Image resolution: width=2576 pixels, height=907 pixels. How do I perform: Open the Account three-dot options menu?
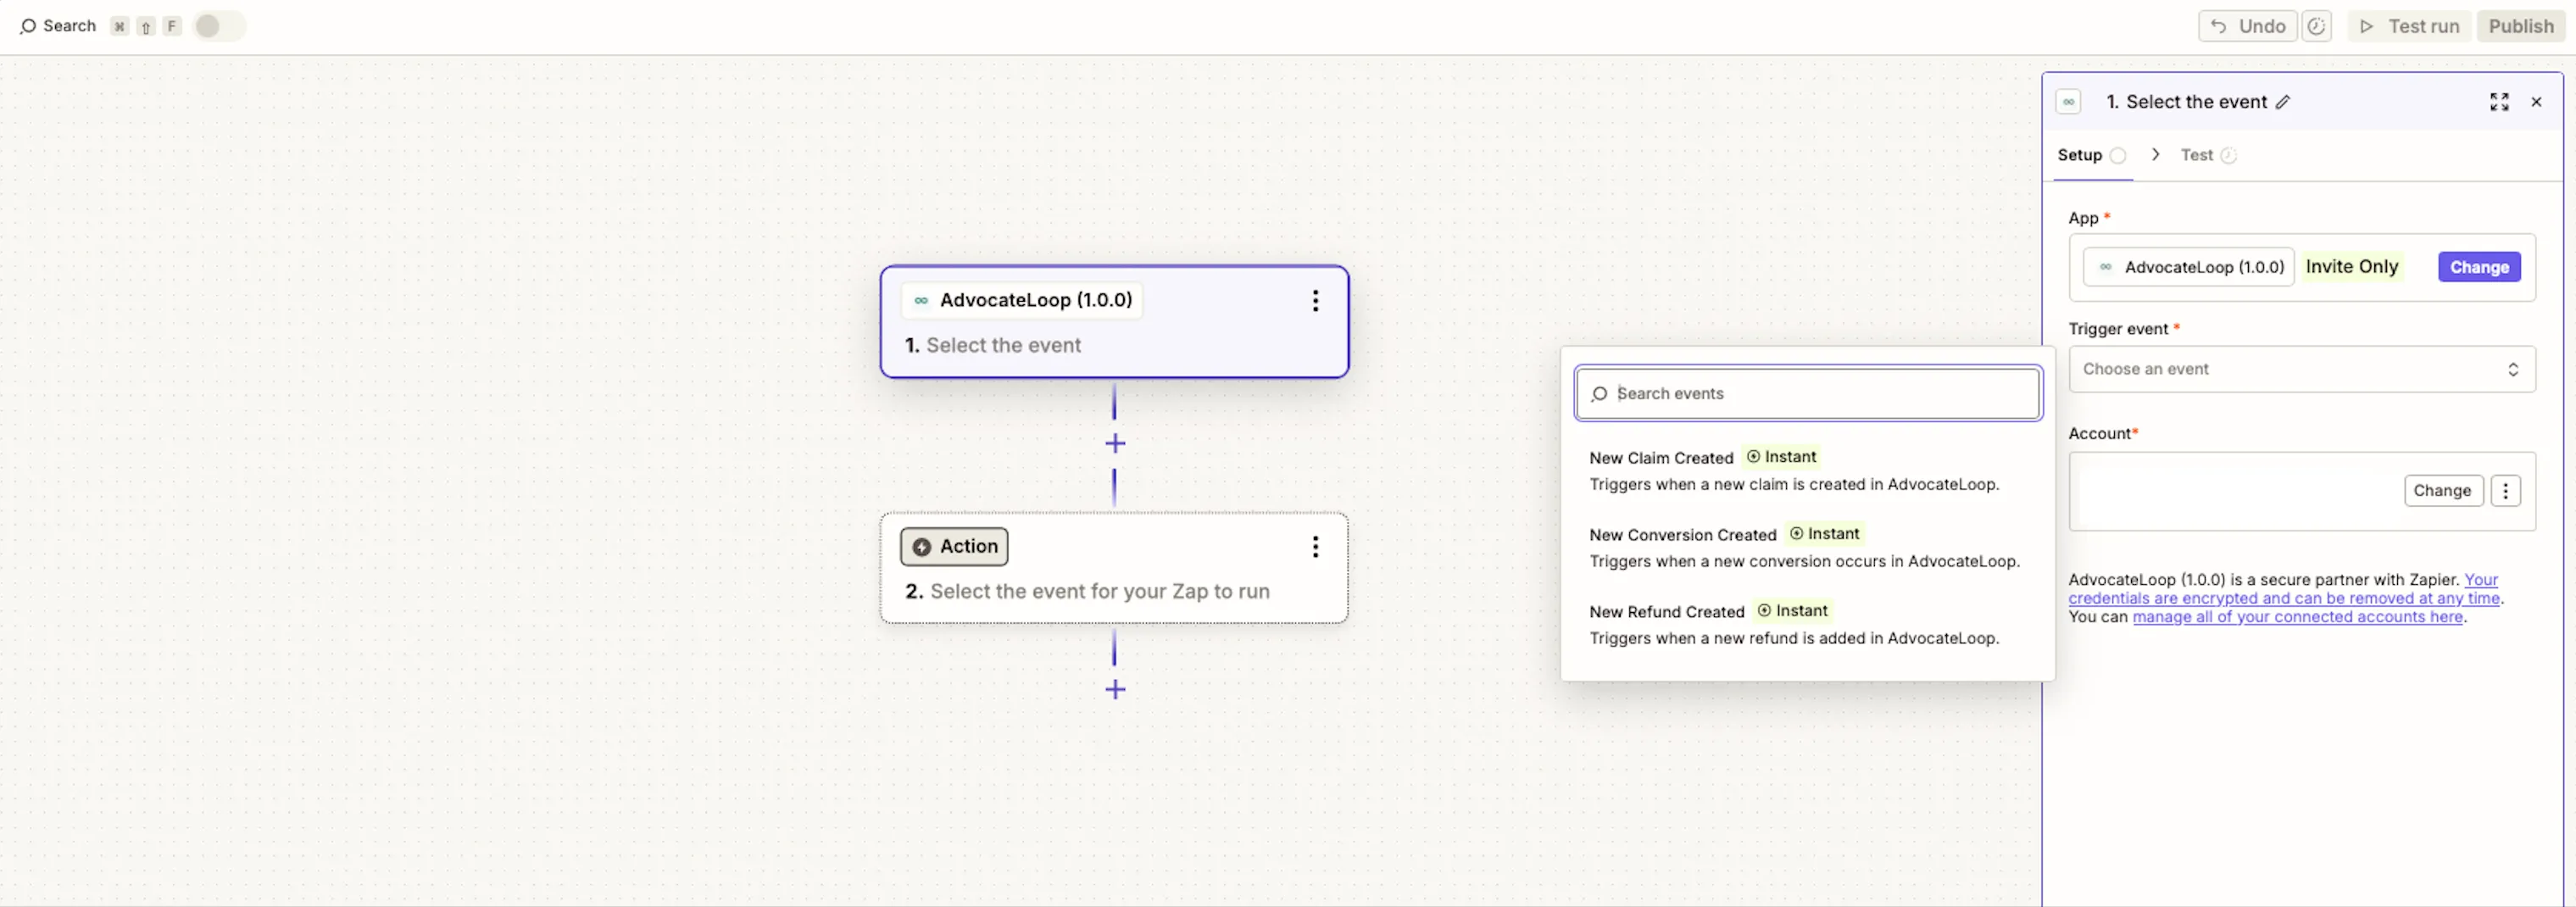pos(2504,491)
